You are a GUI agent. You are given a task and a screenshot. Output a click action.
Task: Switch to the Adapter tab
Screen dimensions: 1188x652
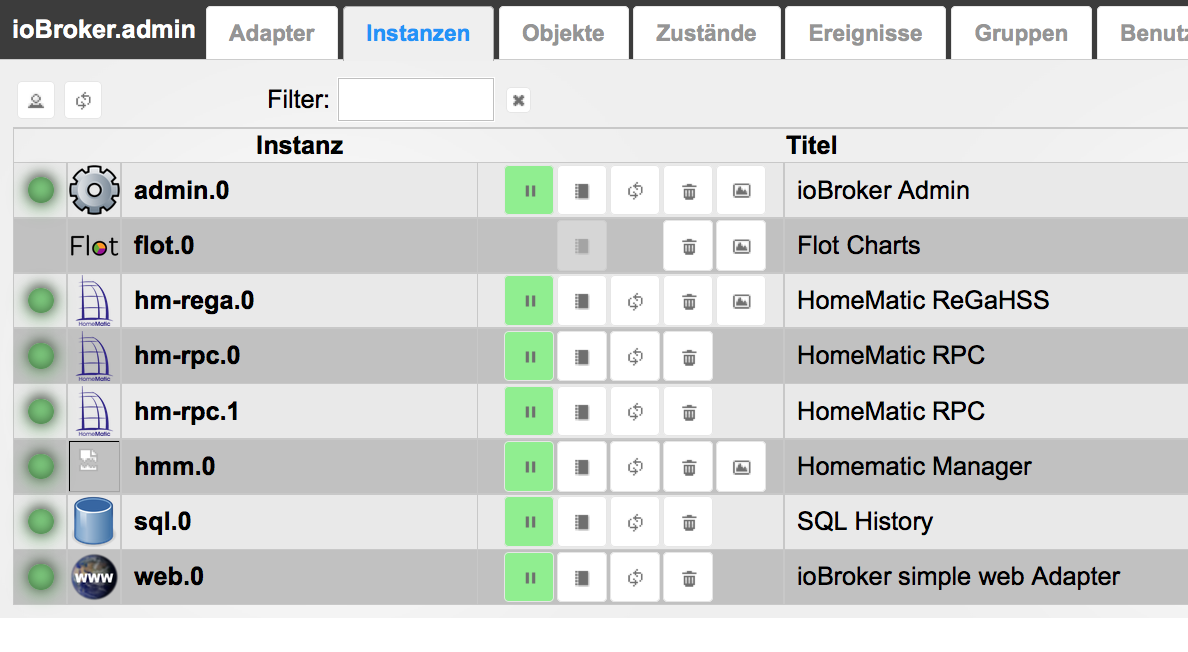pyautogui.click(x=272, y=33)
